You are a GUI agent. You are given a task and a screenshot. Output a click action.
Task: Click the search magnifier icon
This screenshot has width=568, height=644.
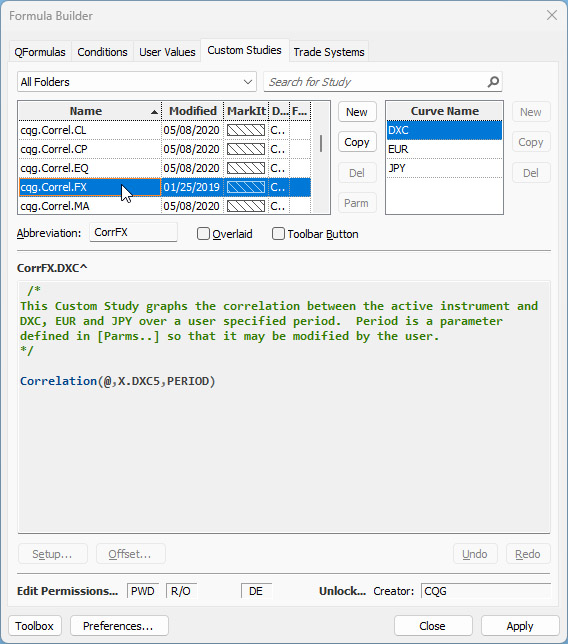[493, 82]
